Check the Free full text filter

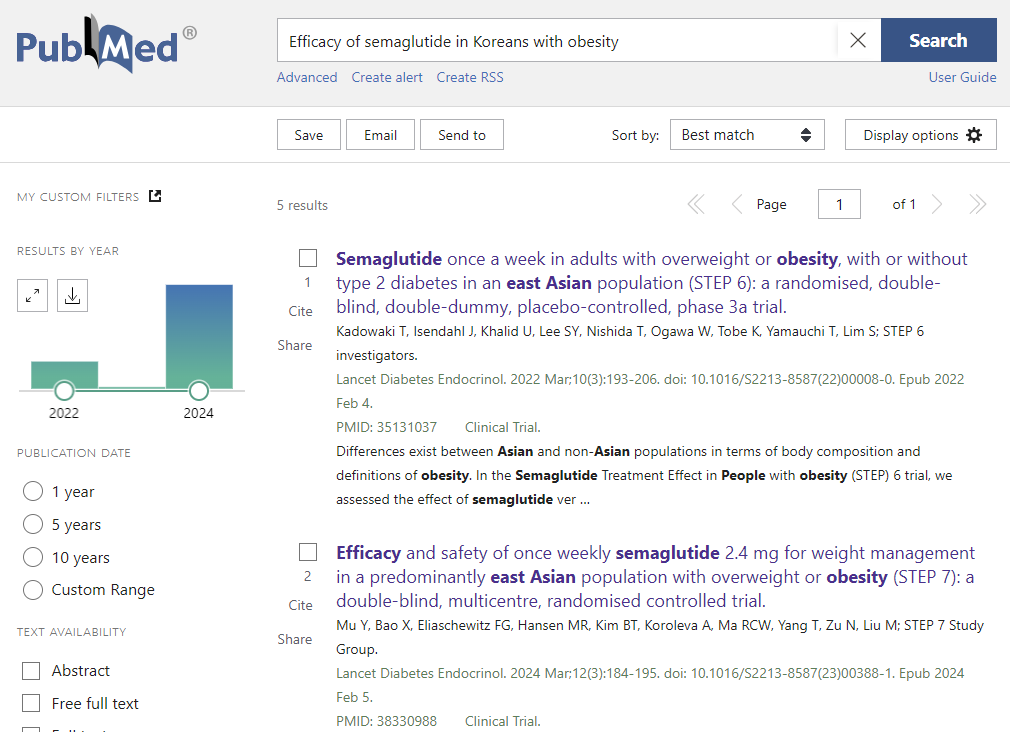tap(31, 703)
